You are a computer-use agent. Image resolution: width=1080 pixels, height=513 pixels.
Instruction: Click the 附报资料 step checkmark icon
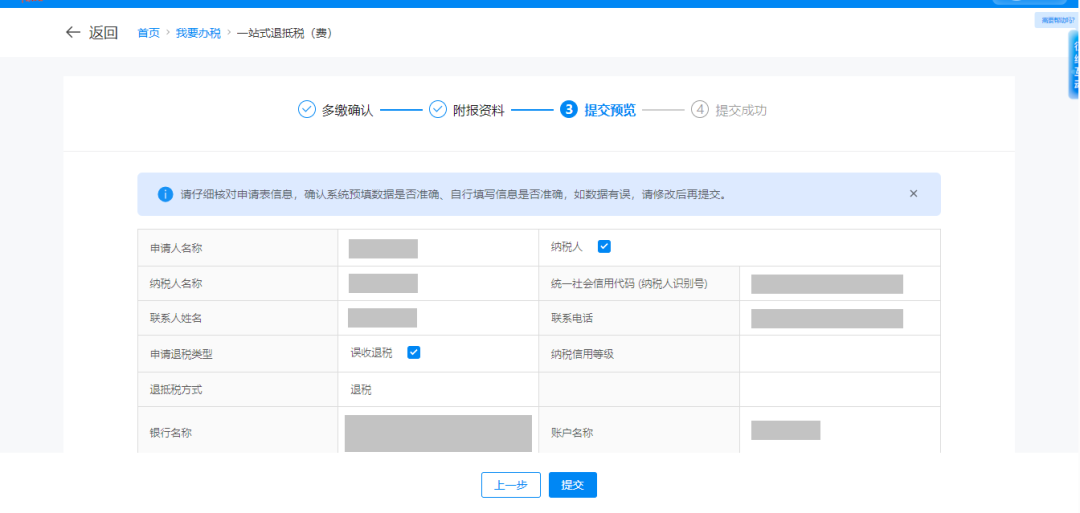(x=438, y=109)
